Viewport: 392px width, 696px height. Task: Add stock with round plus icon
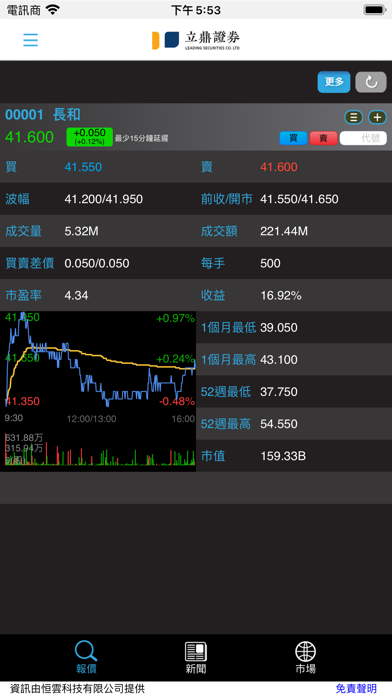tap(377, 118)
